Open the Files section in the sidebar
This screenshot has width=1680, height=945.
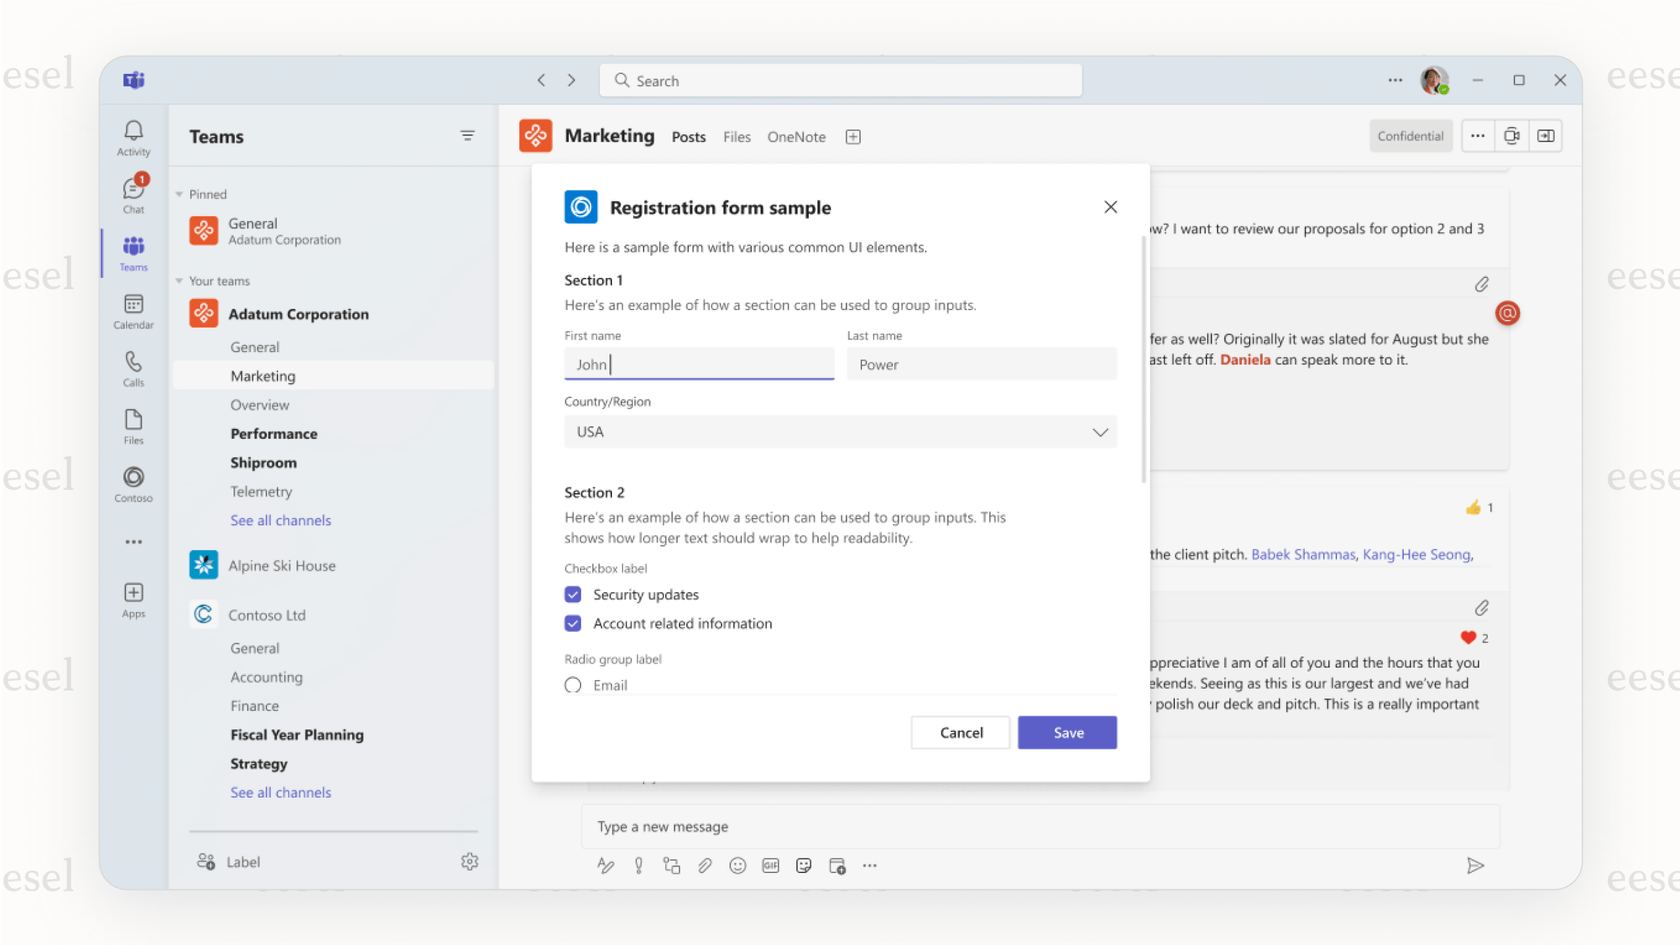(x=133, y=425)
